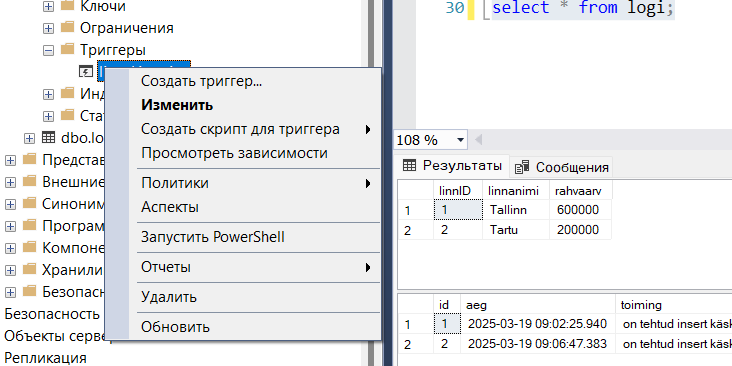The height and width of the screenshot is (366, 732).
Task: Click the 'Представ...' folder icon
Action: (29, 159)
